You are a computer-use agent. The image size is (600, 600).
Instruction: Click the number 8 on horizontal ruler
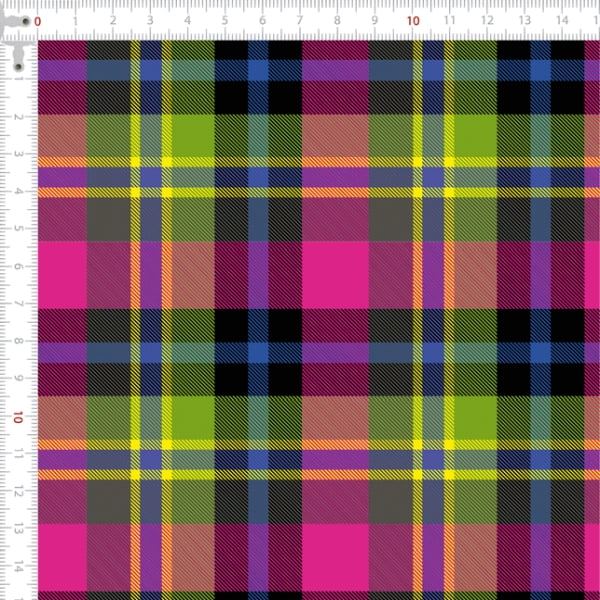pyautogui.click(x=337, y=21)
